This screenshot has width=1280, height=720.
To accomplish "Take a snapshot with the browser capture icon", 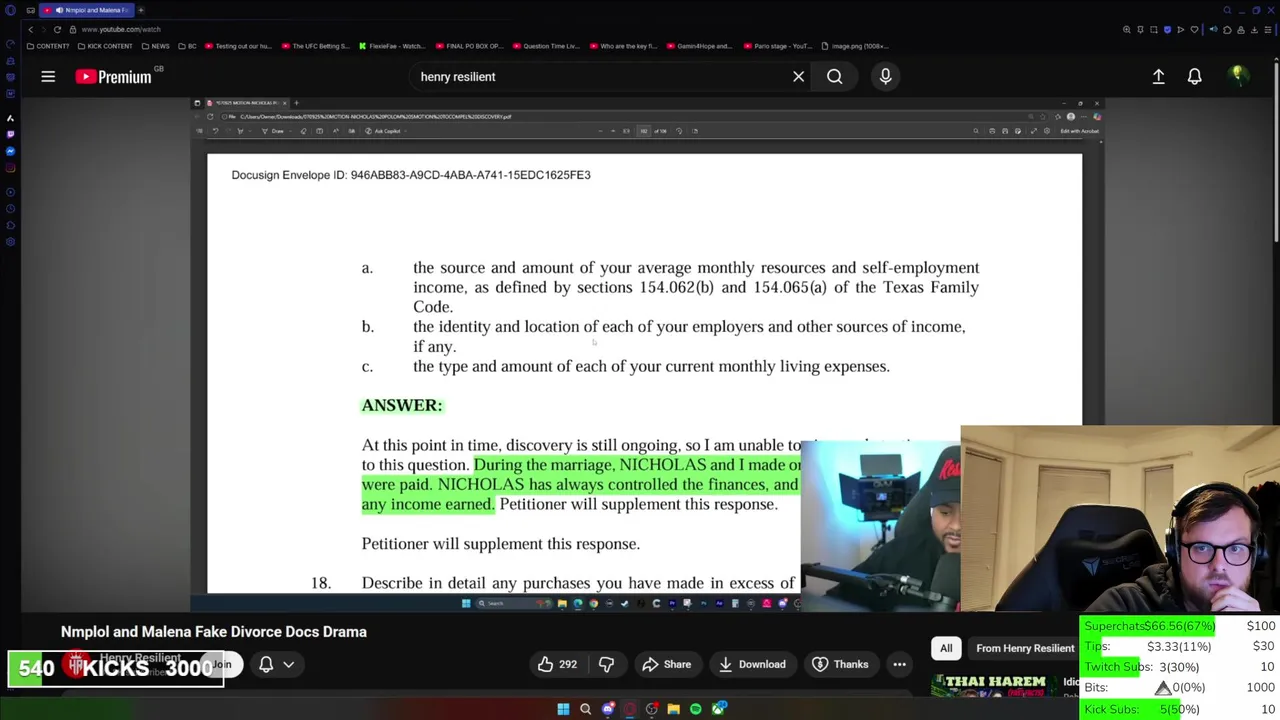I will point(1153,29).
